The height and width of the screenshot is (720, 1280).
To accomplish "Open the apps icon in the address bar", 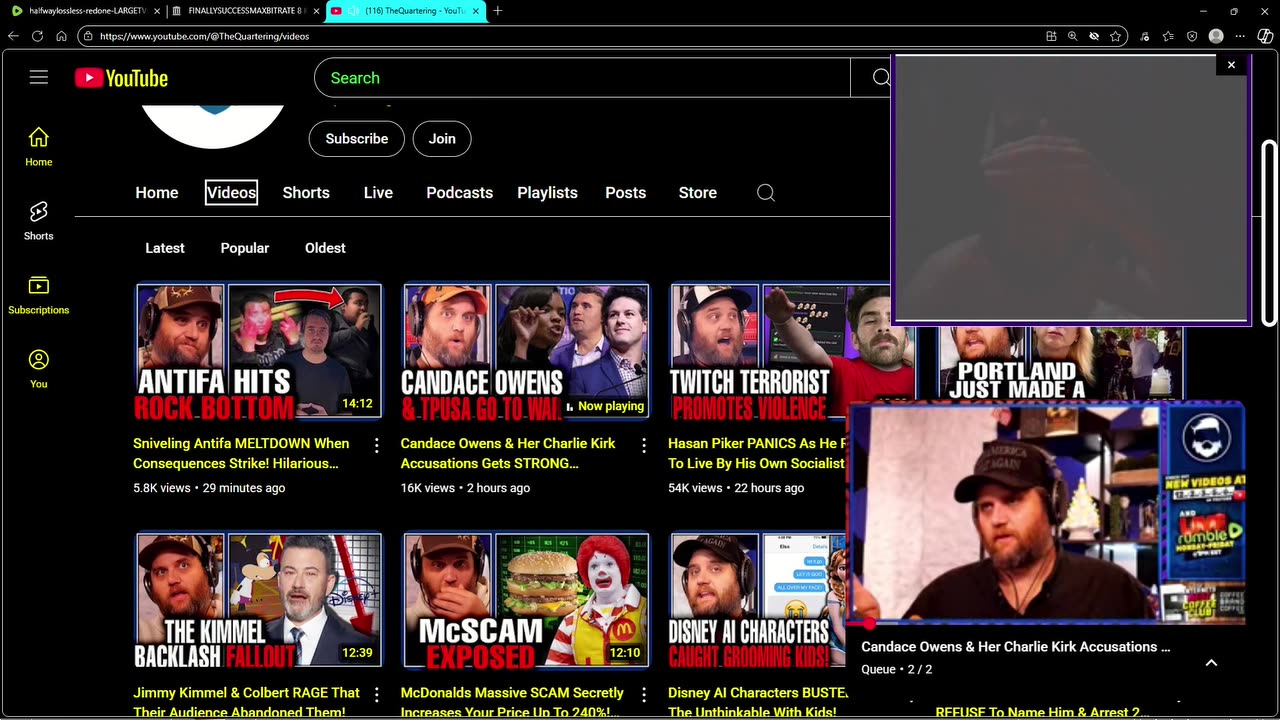I will click(x=1051, y=36).
